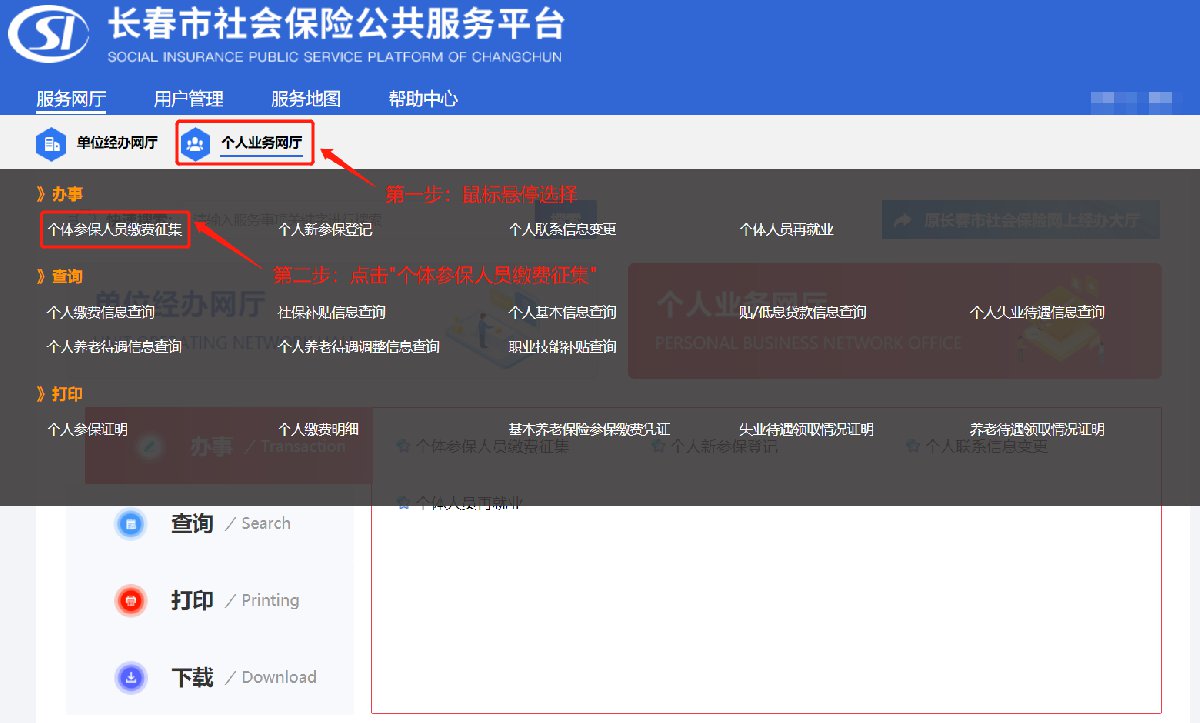Open 个人缴费信息查询 link
This screenshot has height=723, width=1200.
[101, 313]
